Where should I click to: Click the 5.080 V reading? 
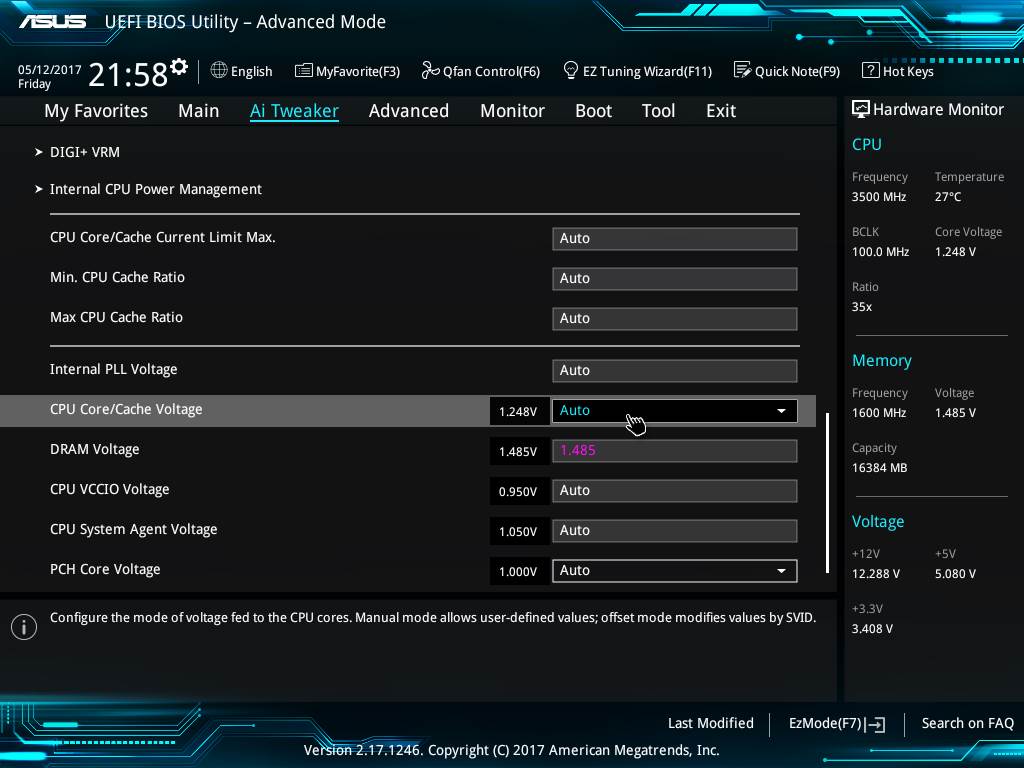[x=955, y=574]
